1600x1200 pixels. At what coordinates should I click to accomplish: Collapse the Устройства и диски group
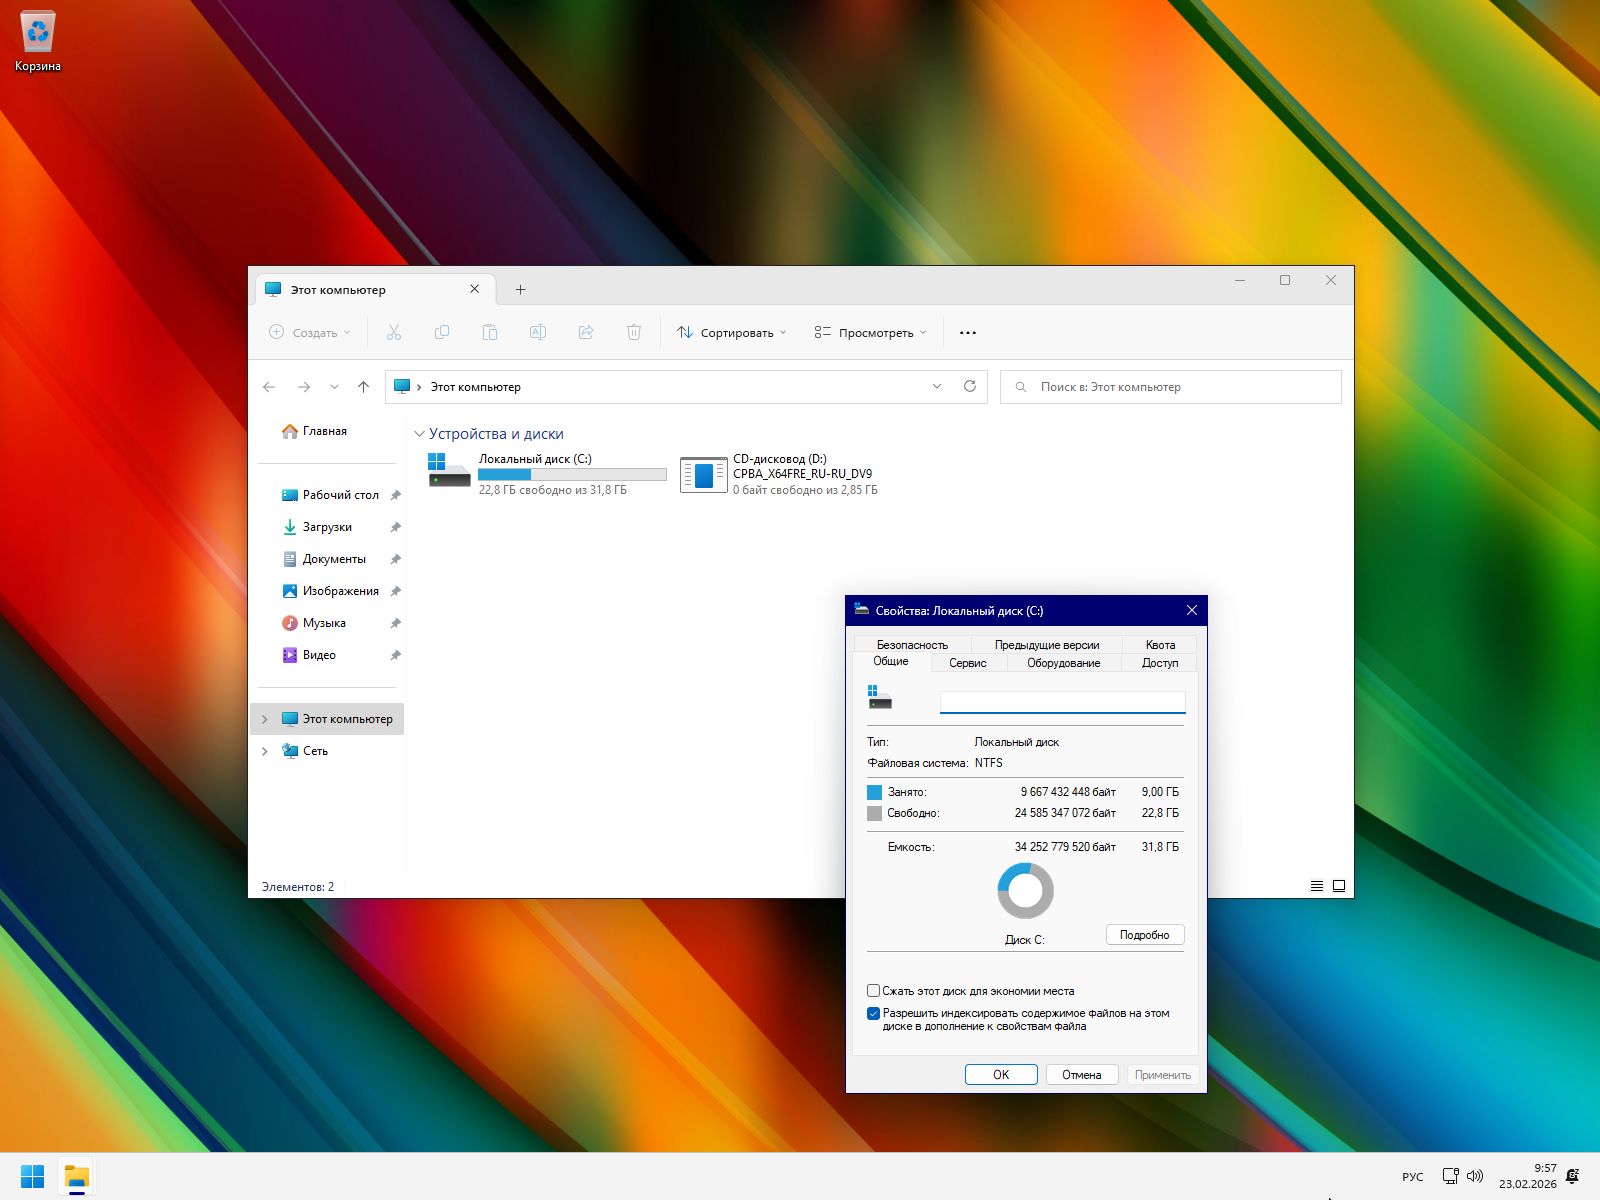coord(419,434)
